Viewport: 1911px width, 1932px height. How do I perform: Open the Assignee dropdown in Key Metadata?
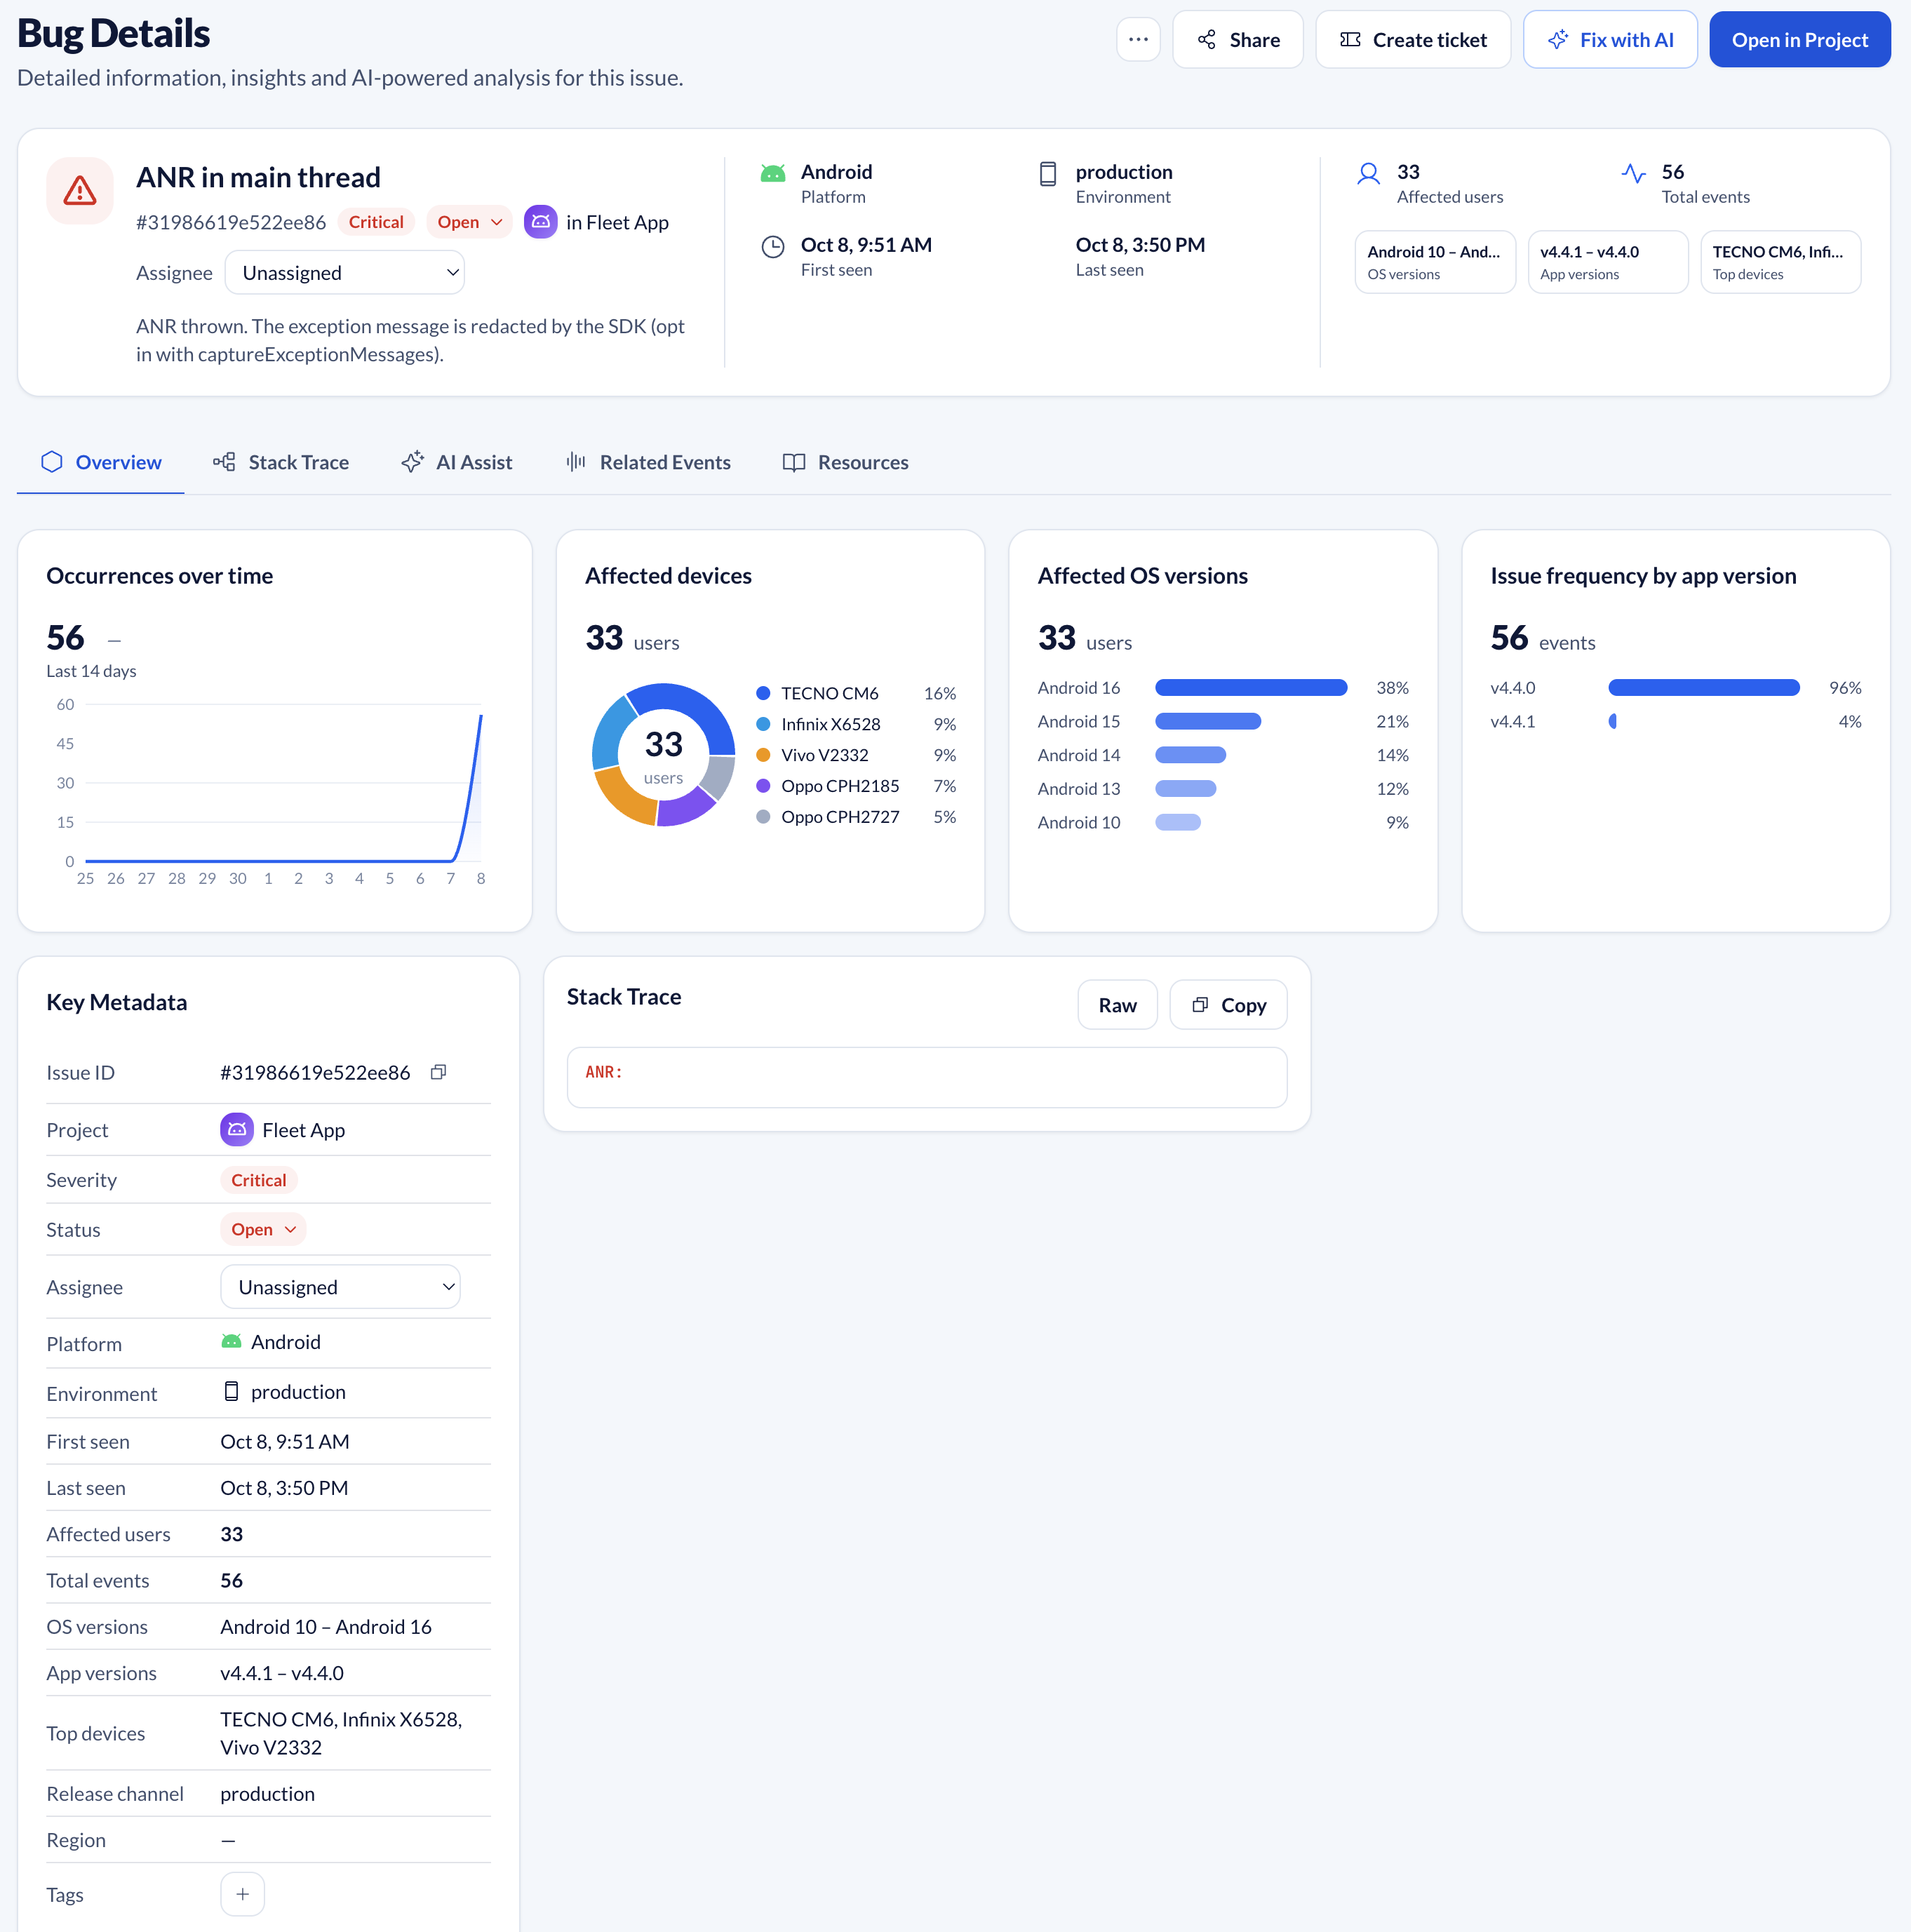(x=340, y=1287)
